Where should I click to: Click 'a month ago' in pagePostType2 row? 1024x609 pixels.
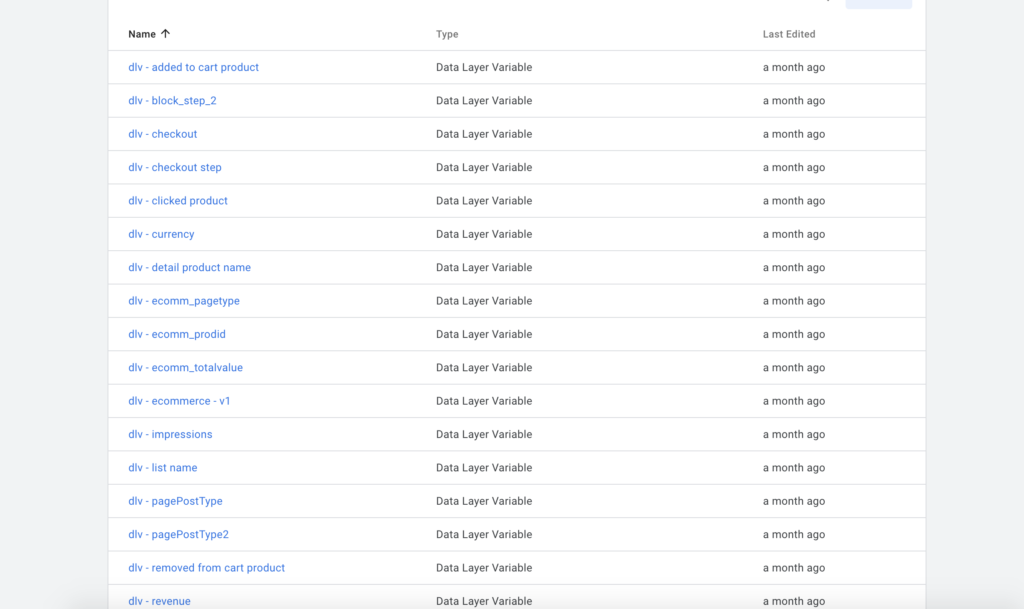click(793, 534)
